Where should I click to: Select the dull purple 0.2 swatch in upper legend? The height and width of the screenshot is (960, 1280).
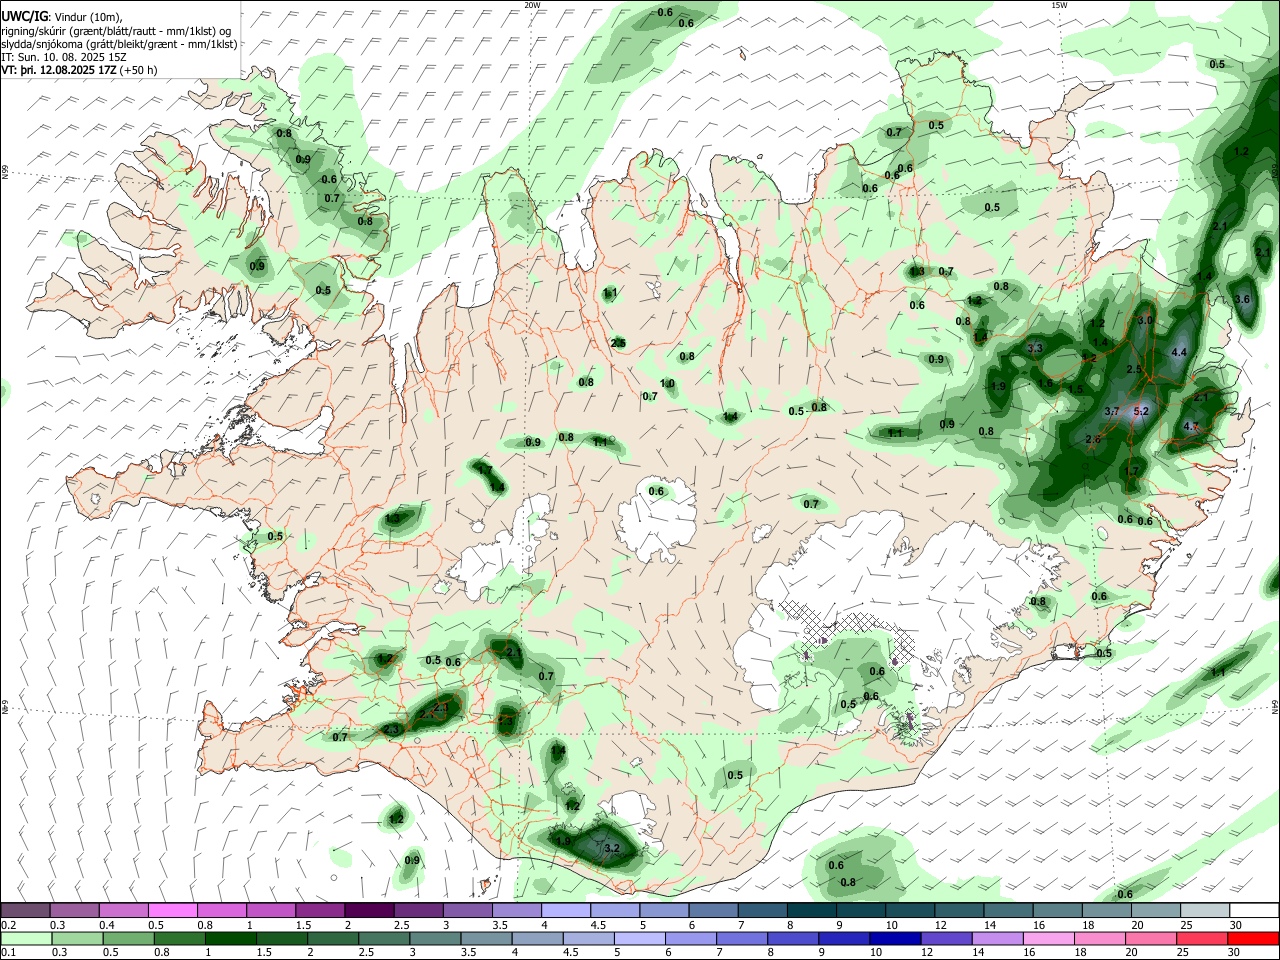pyautogui.click(x=25, y=910)
